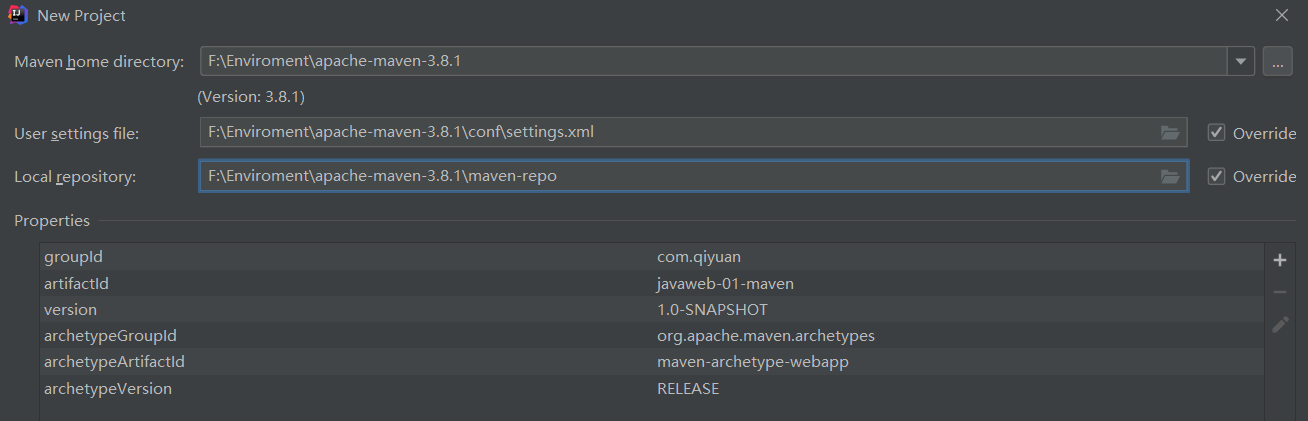Select the archetypeVersion property row
The width and height of the screenshot is (1308, 421).
(x=652, y=389)
